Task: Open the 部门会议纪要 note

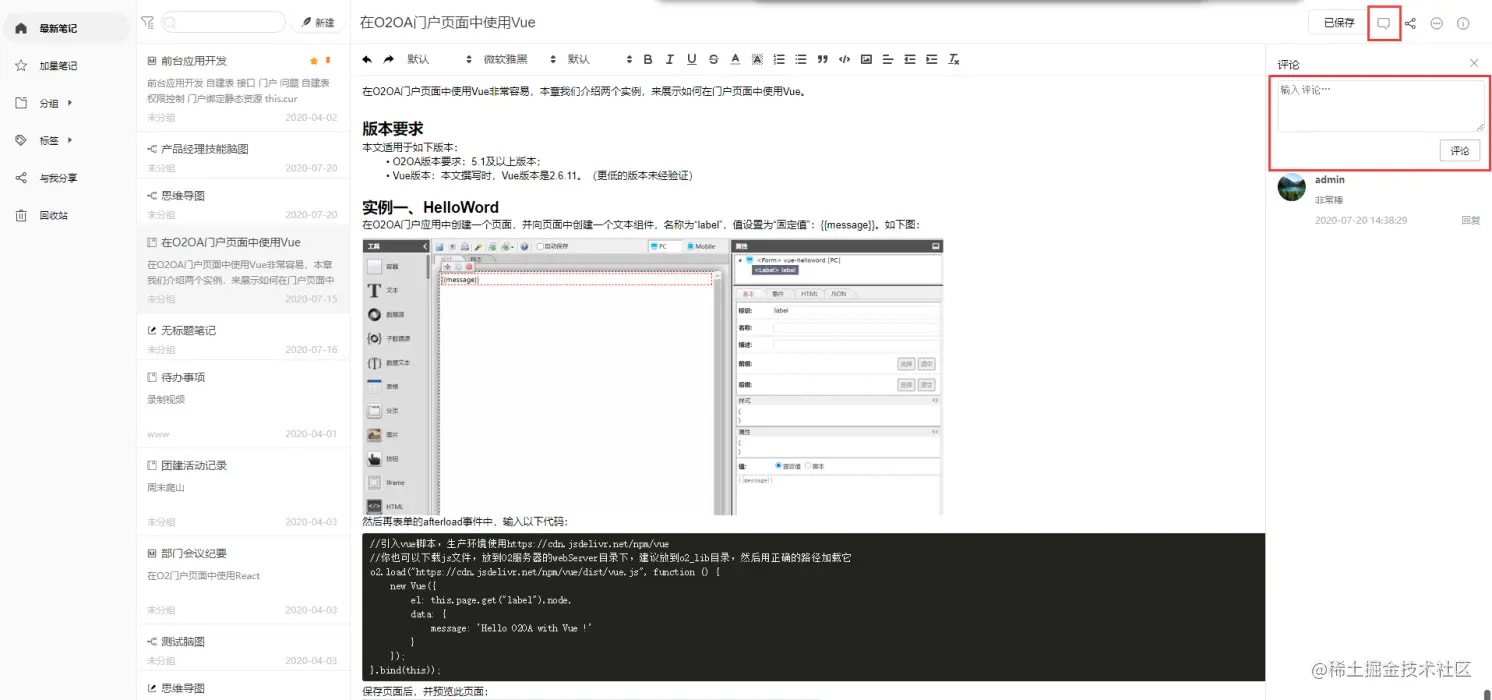Action: [x=243, y=581]
